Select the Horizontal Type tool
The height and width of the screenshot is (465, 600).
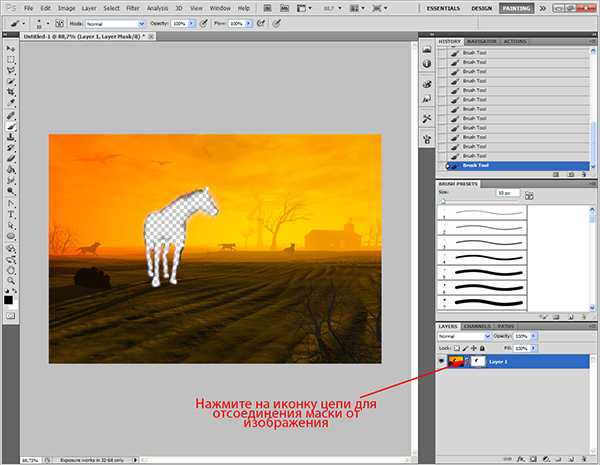coord(11,215)
